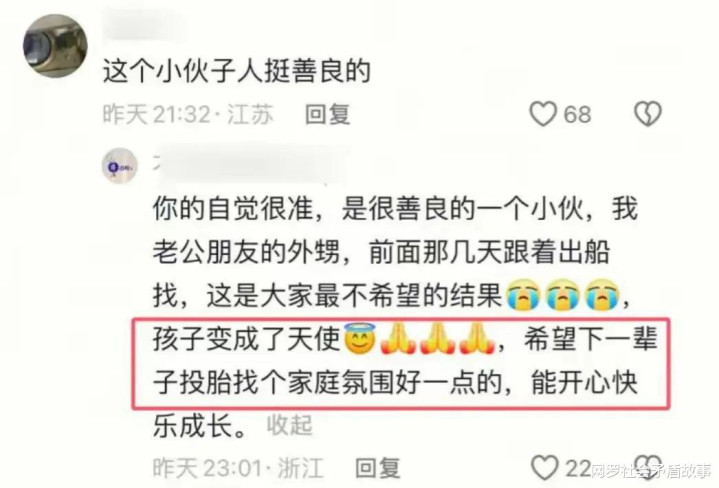Dislike the reply comment from Zhejiang
Screen dimensions: 719x488
tap(647, 468)
